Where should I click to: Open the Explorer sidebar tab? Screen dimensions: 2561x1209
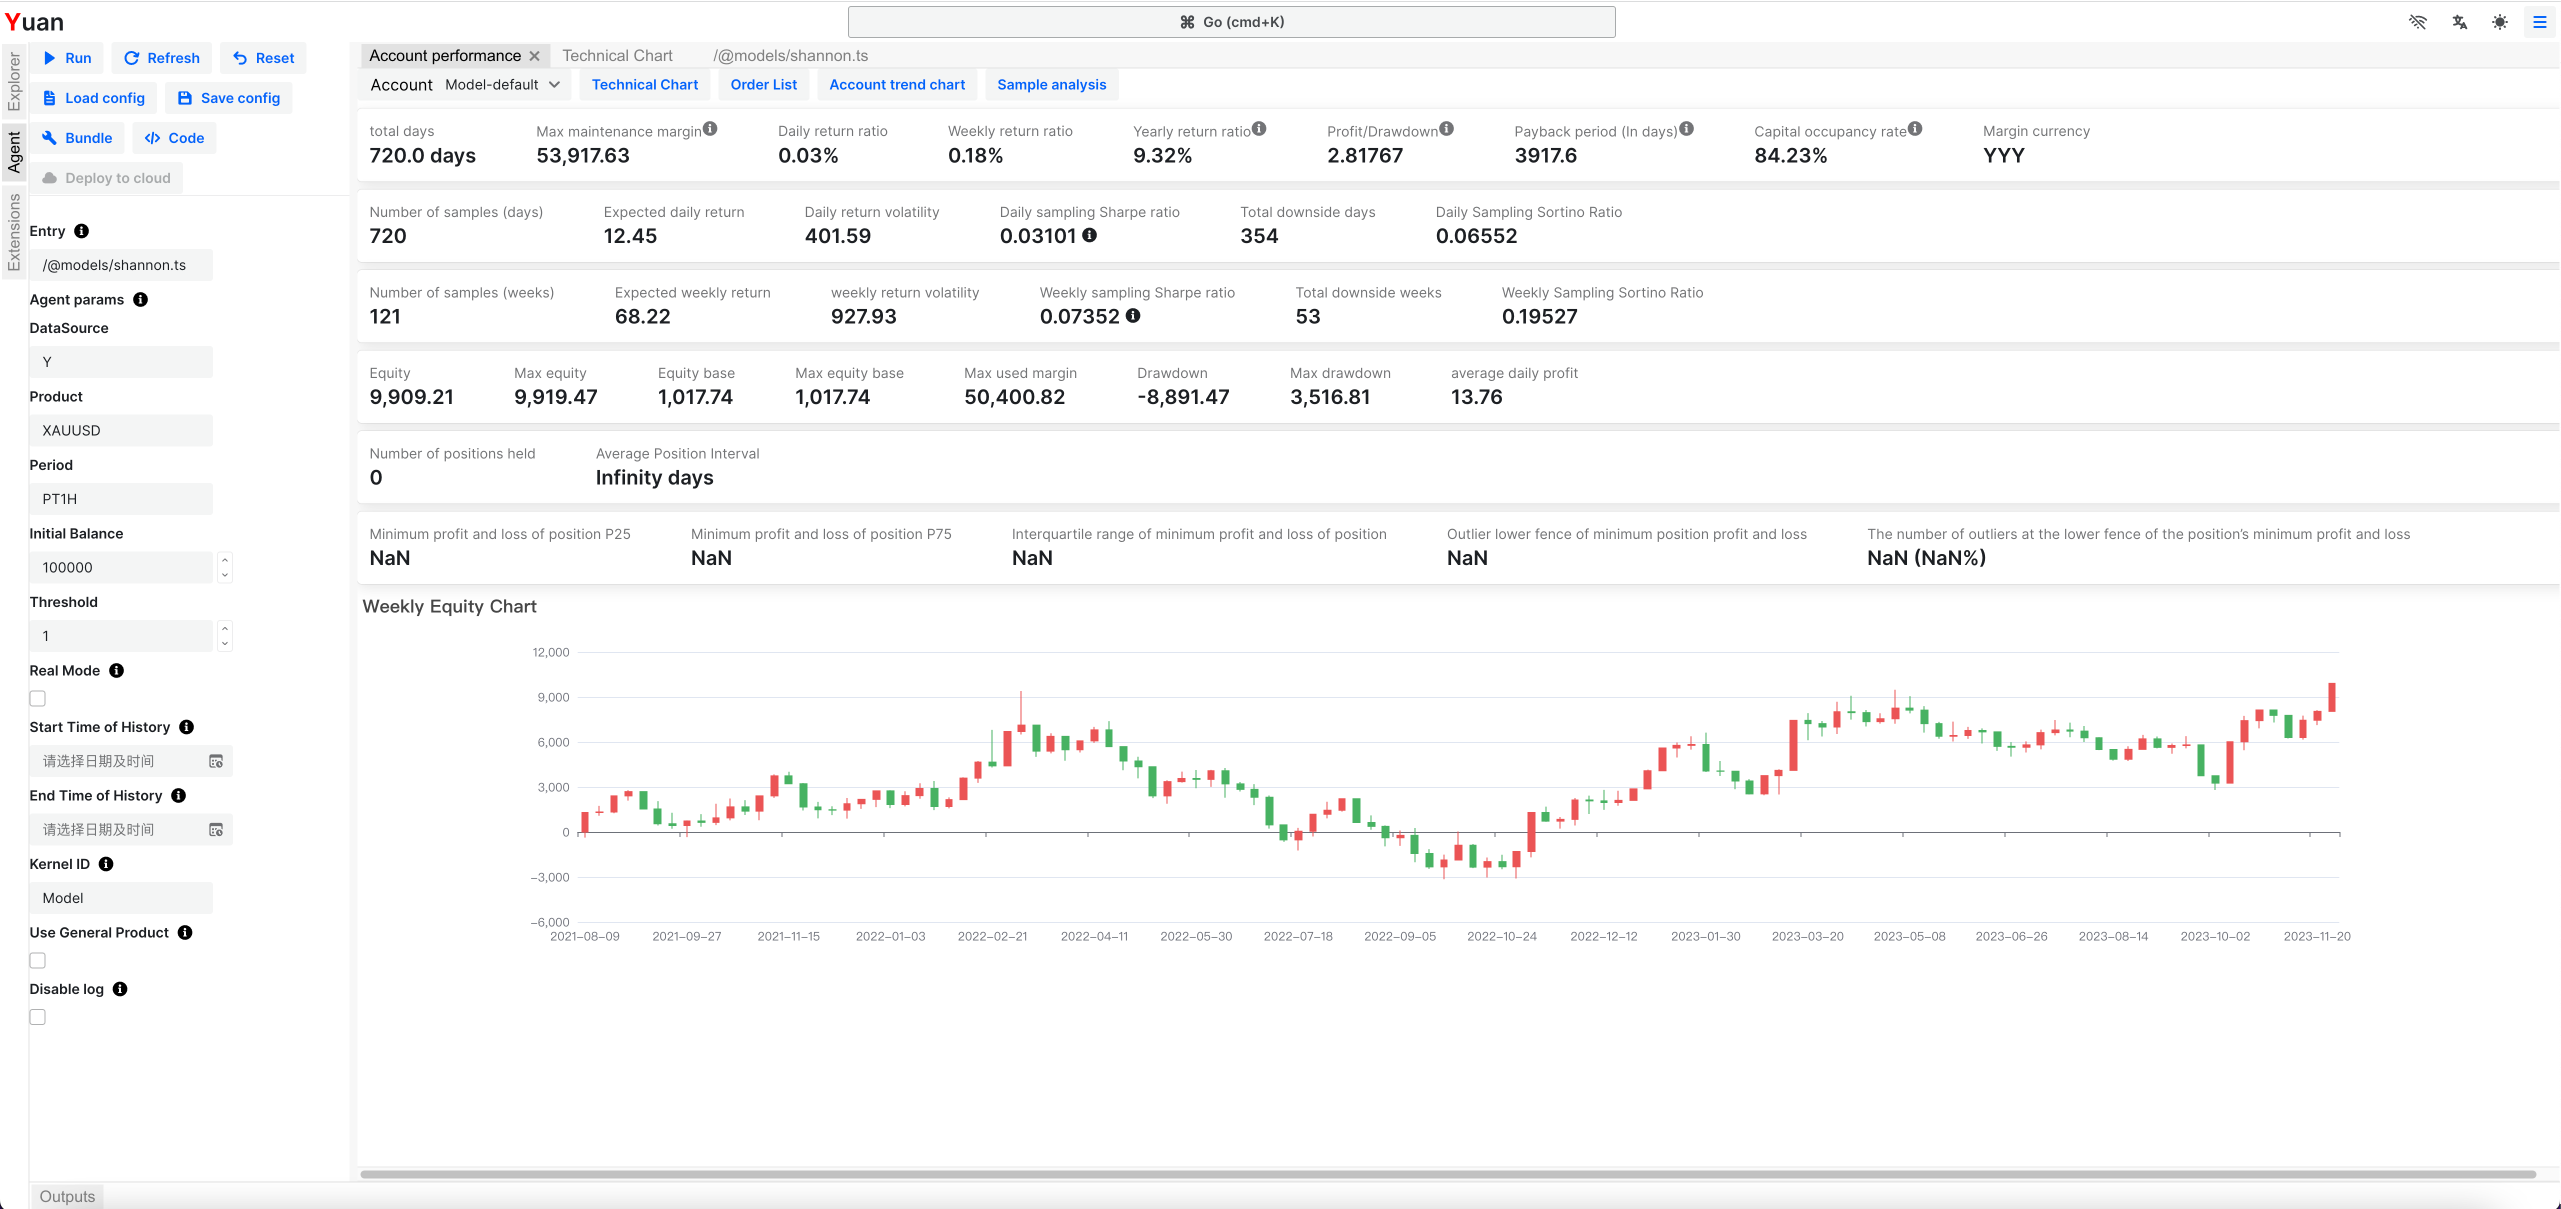click(x=14, y=82)
